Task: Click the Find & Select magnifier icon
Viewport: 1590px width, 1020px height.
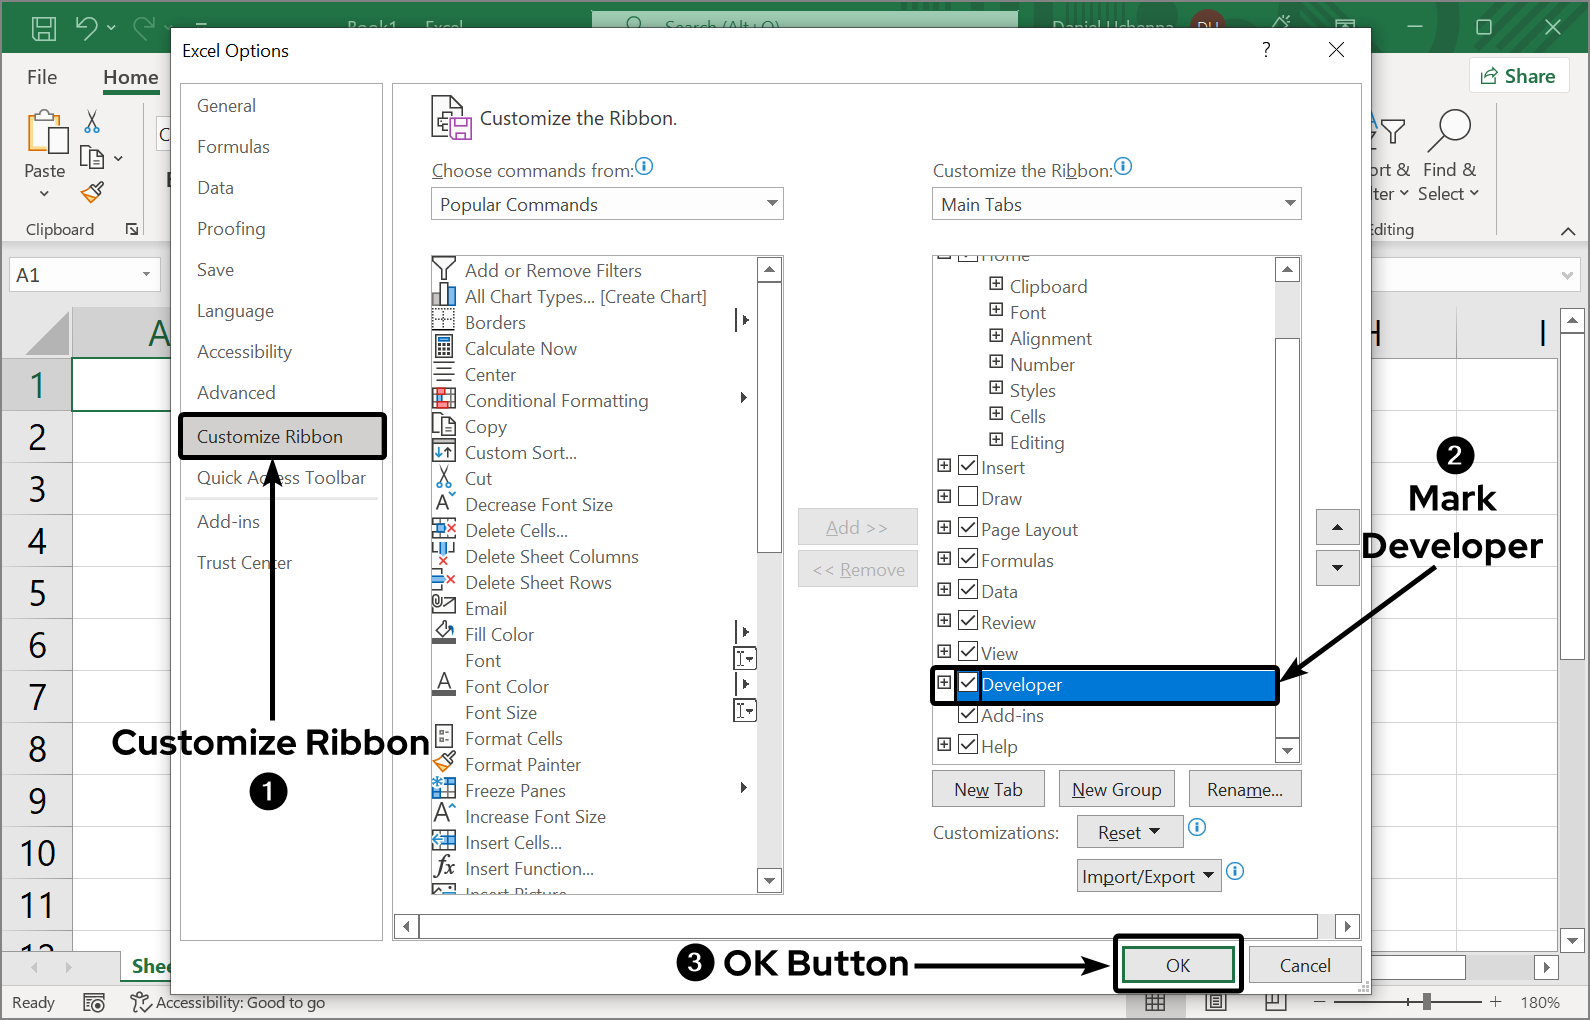Action: (1451, 130)
